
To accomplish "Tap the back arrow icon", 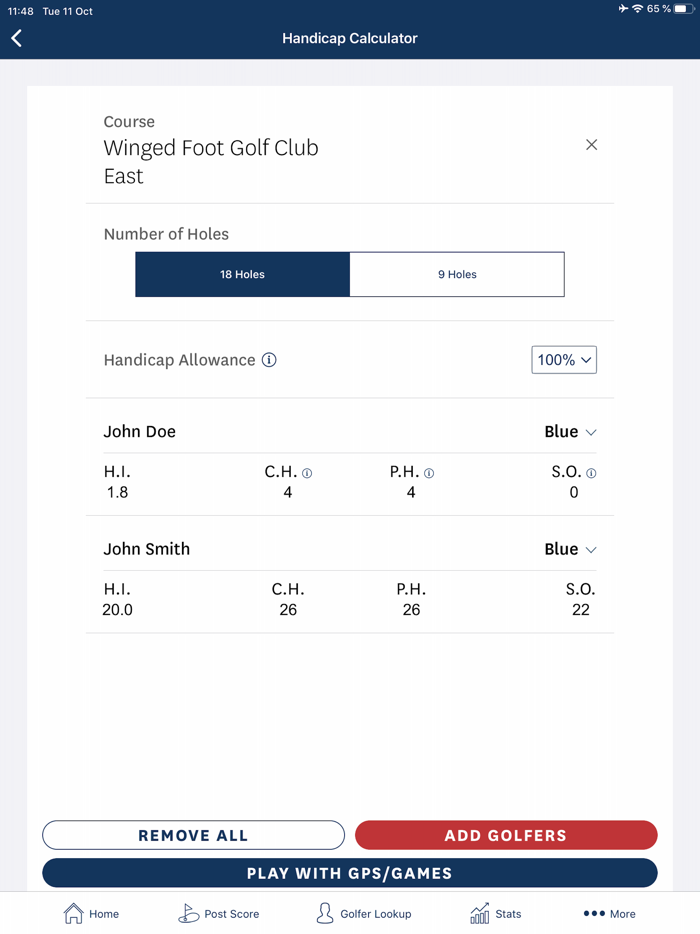I will (17, 38).
